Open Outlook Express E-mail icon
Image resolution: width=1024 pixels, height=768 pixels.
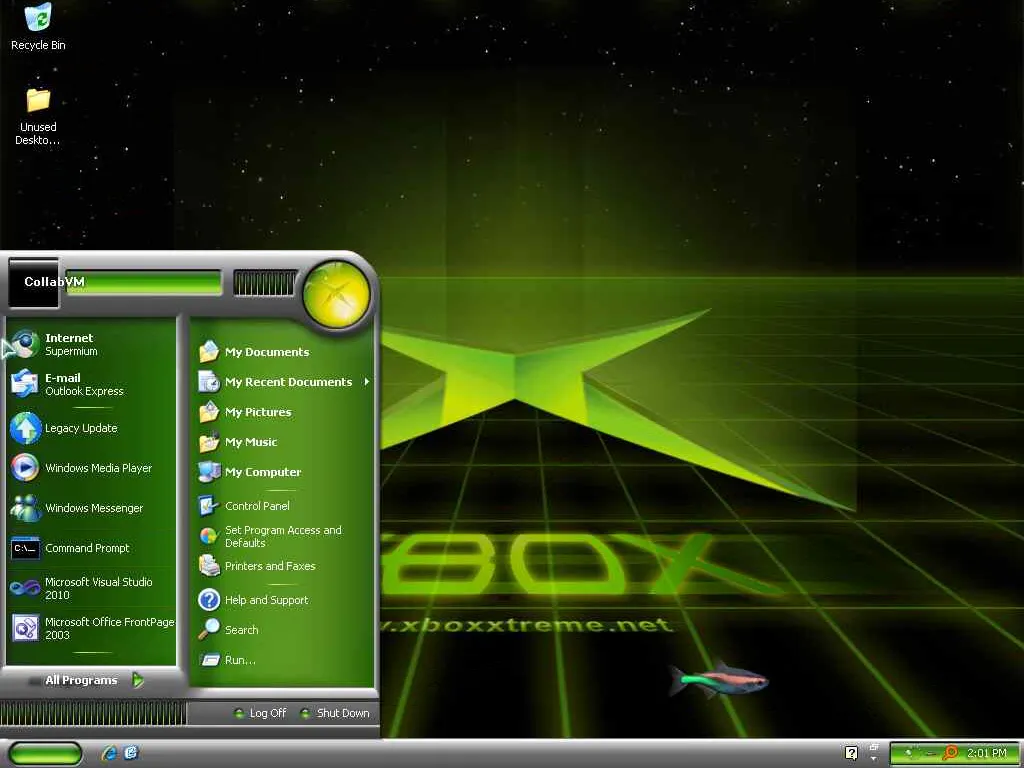(x=25, y=383)
